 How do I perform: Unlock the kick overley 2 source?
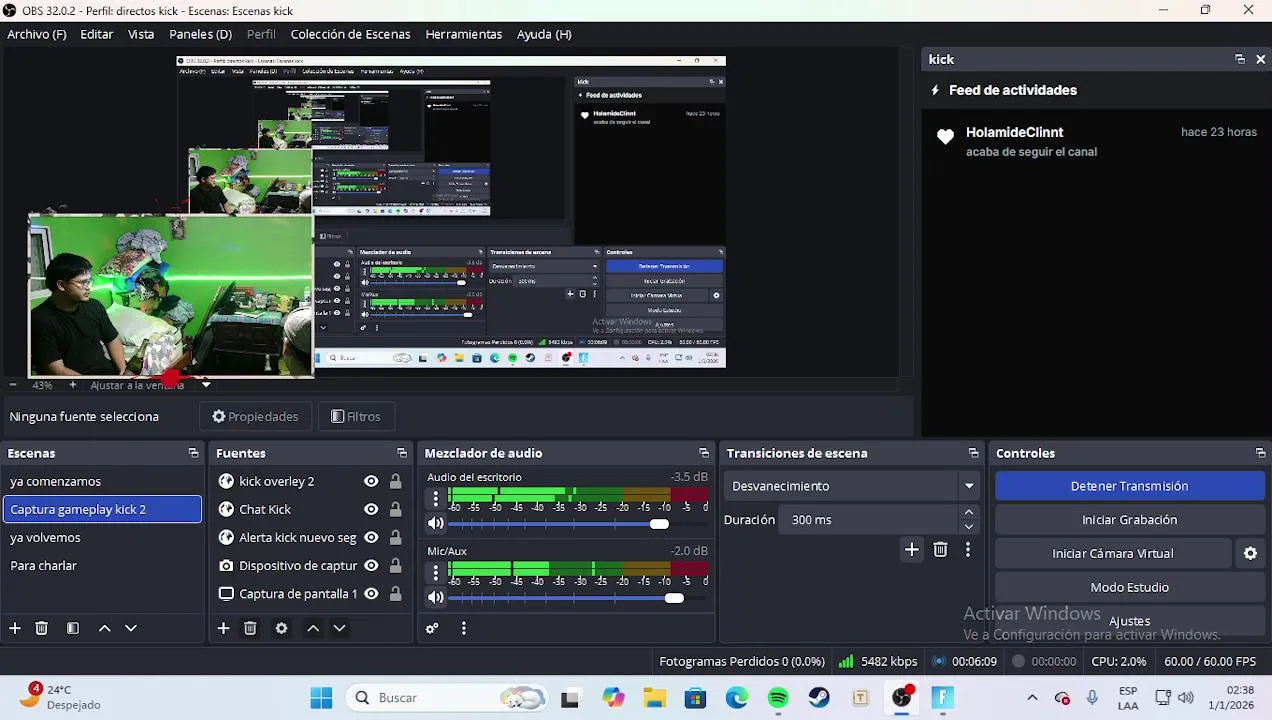(x=395, y=481)
